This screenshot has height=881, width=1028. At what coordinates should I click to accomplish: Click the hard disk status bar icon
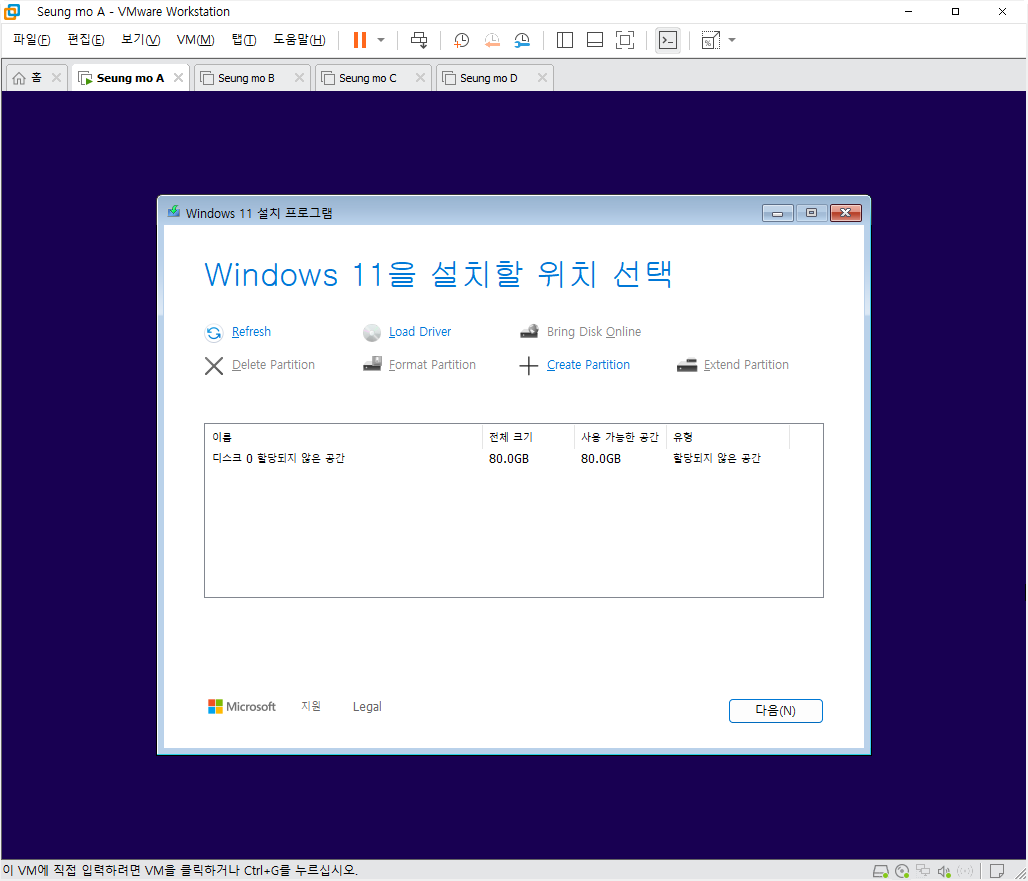(880, 871)
